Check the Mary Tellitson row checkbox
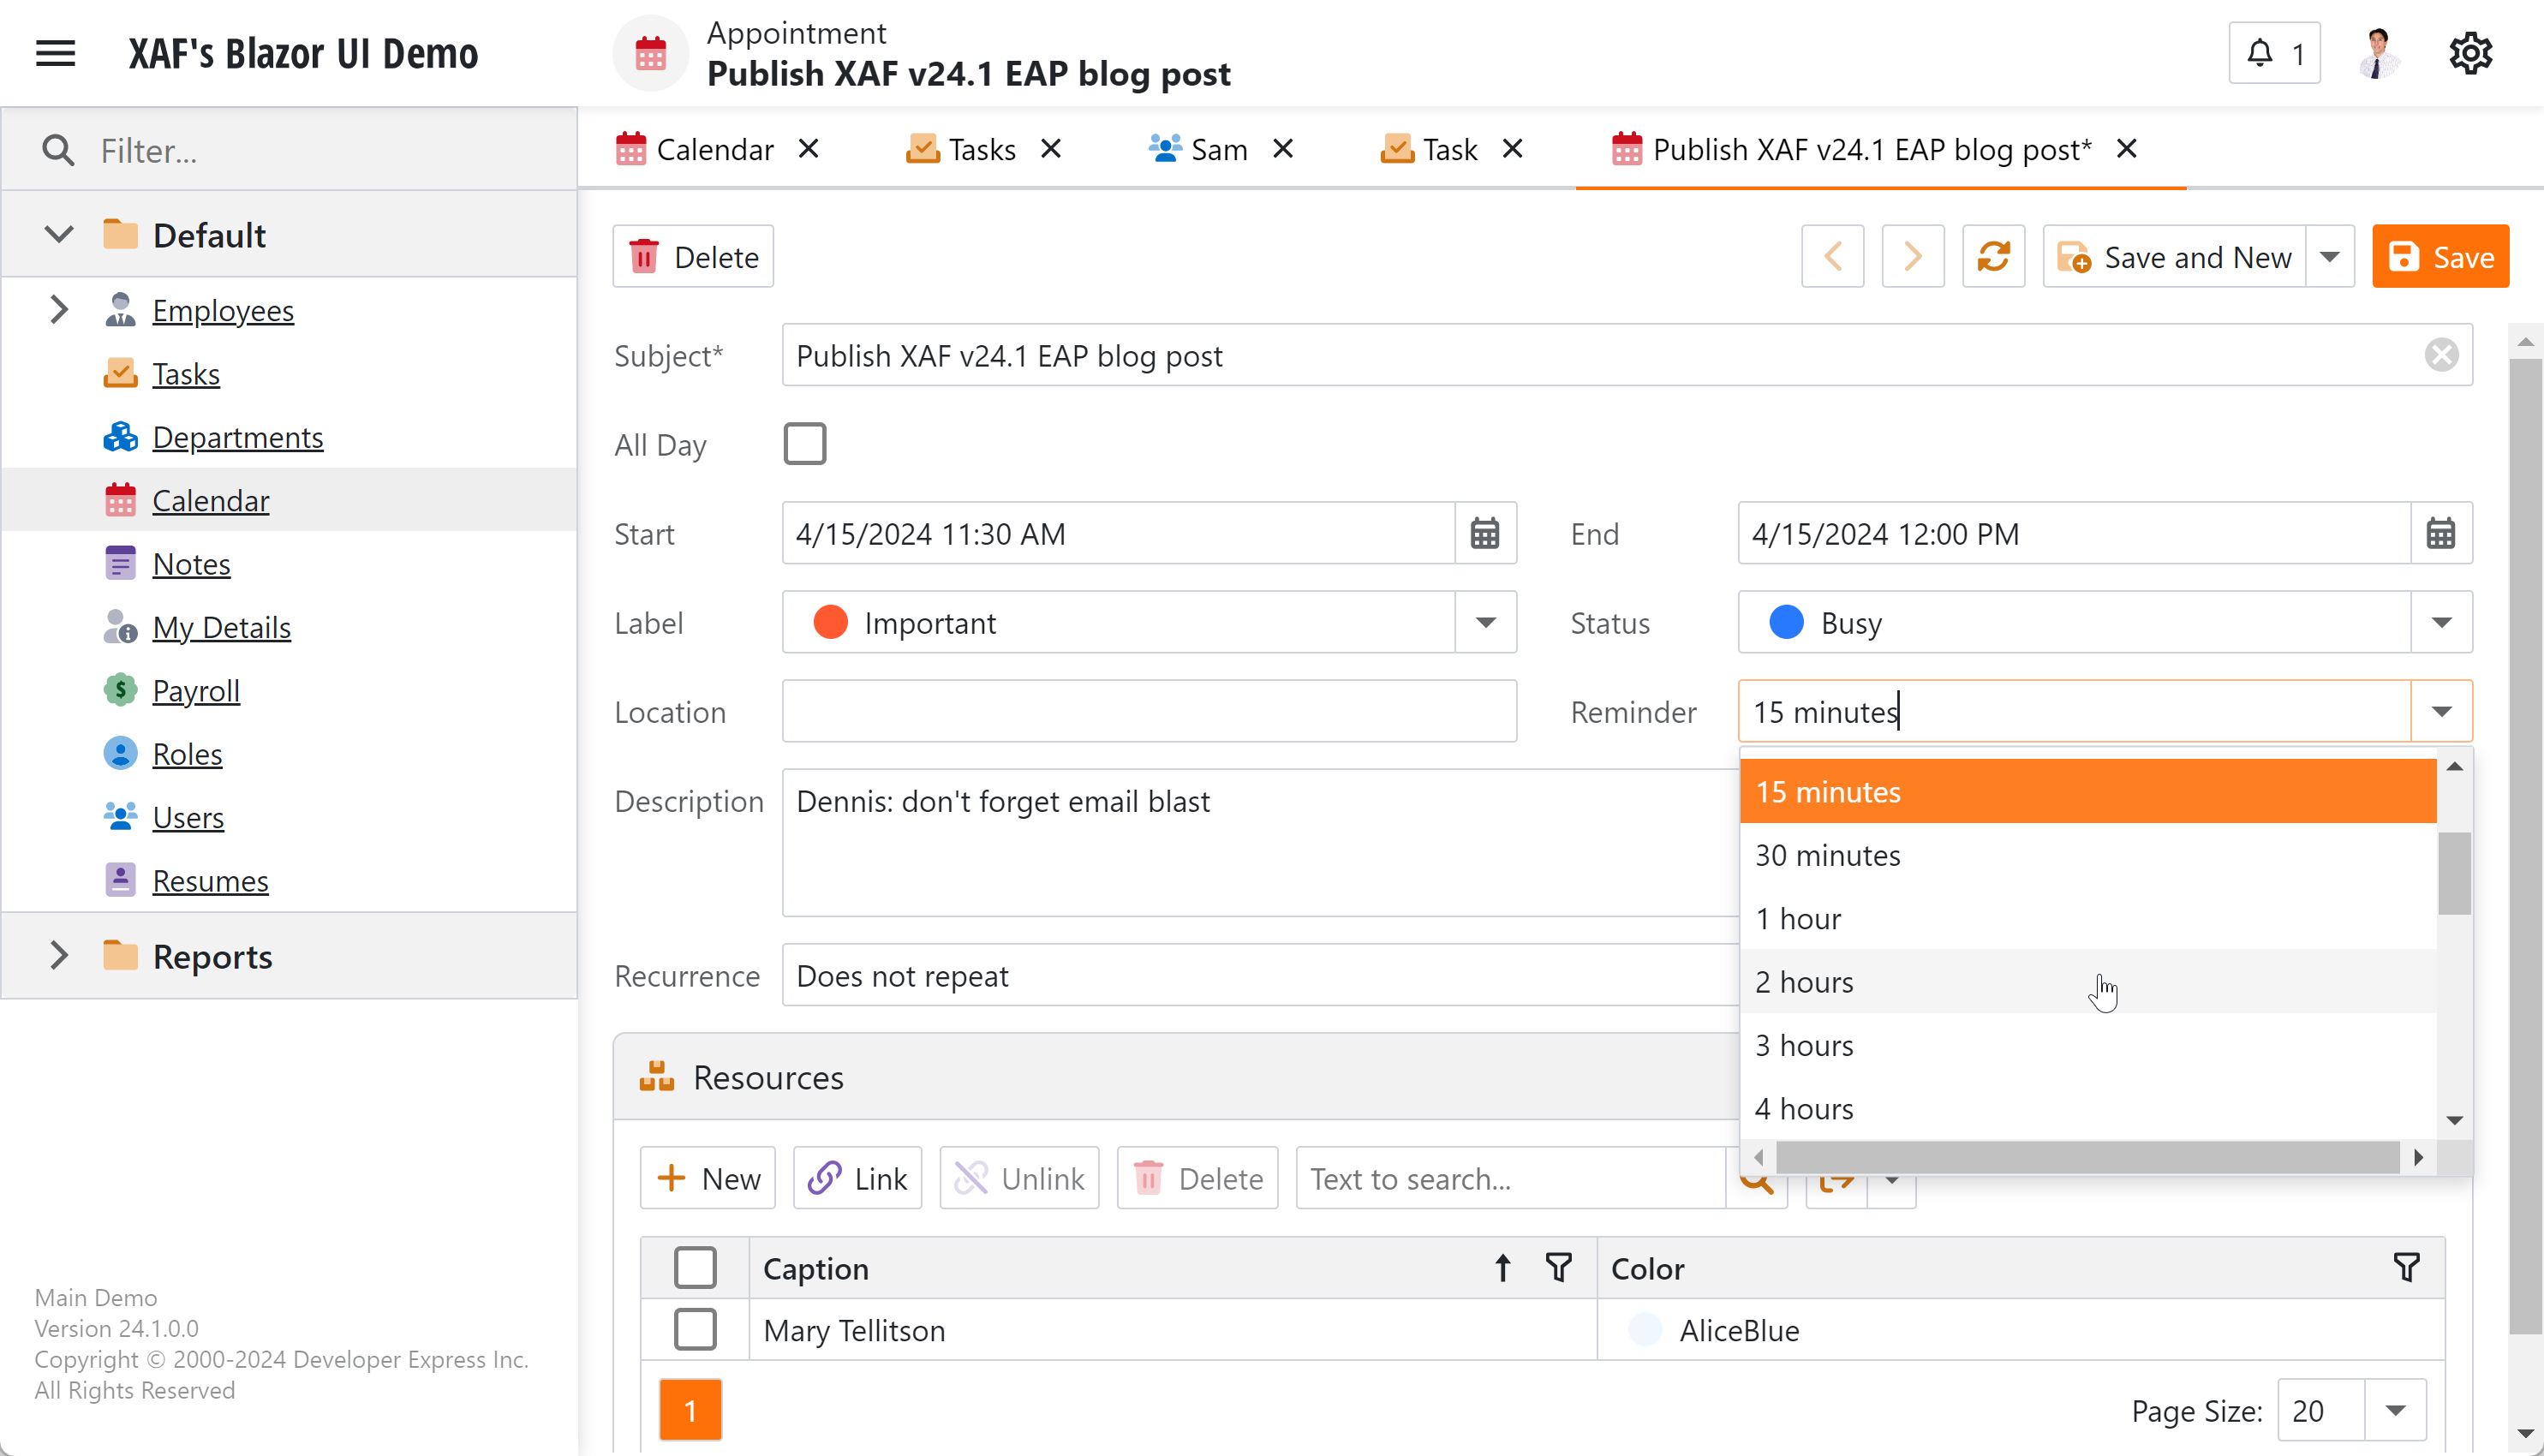 click(695, 1330)
